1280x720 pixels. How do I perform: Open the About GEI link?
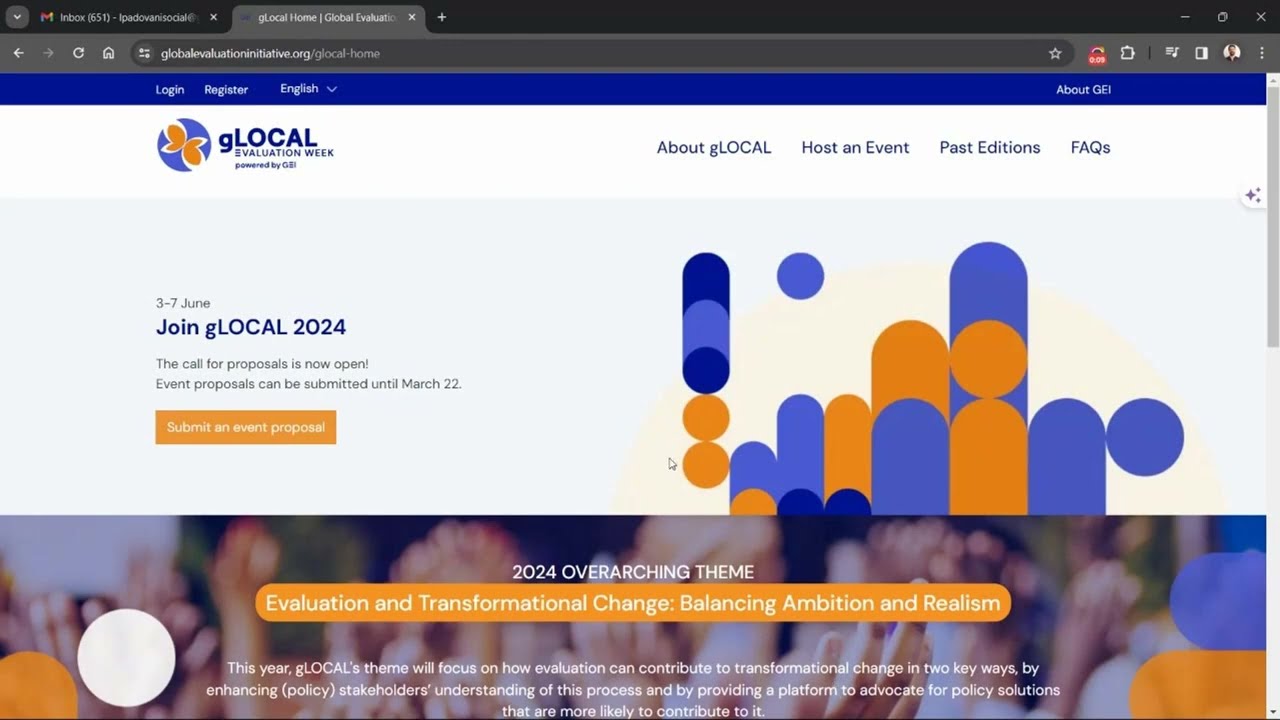1083,89
